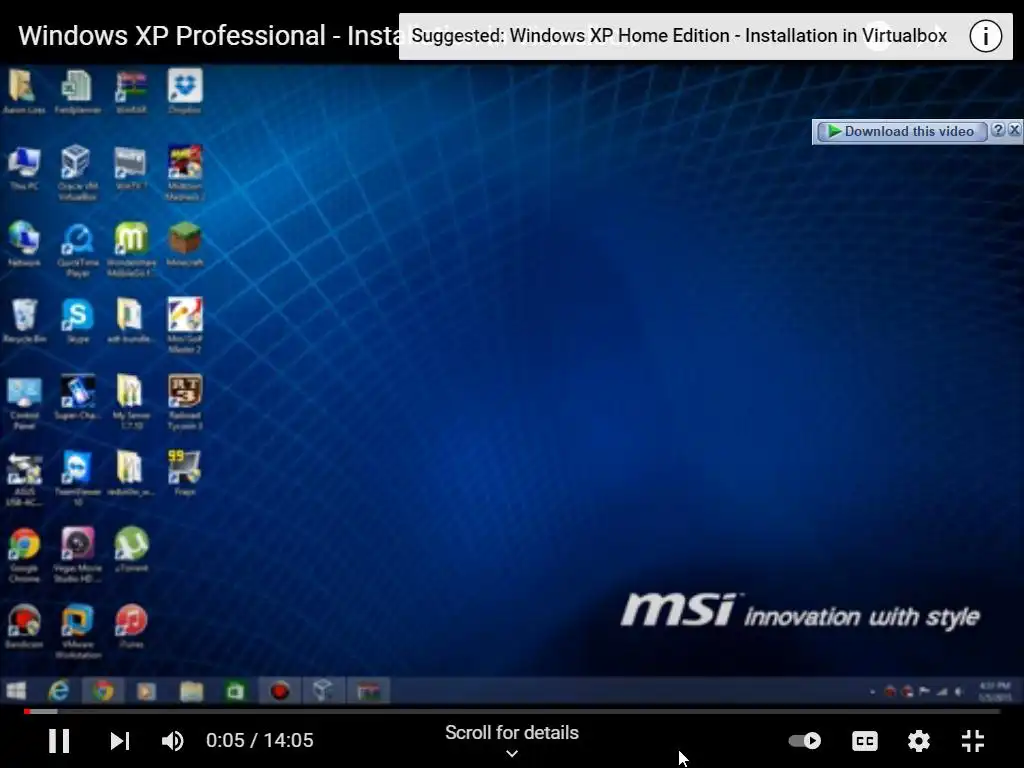Open the Recycle Bin
This screenshot has height=768, width=1024.
click(24, 321)
